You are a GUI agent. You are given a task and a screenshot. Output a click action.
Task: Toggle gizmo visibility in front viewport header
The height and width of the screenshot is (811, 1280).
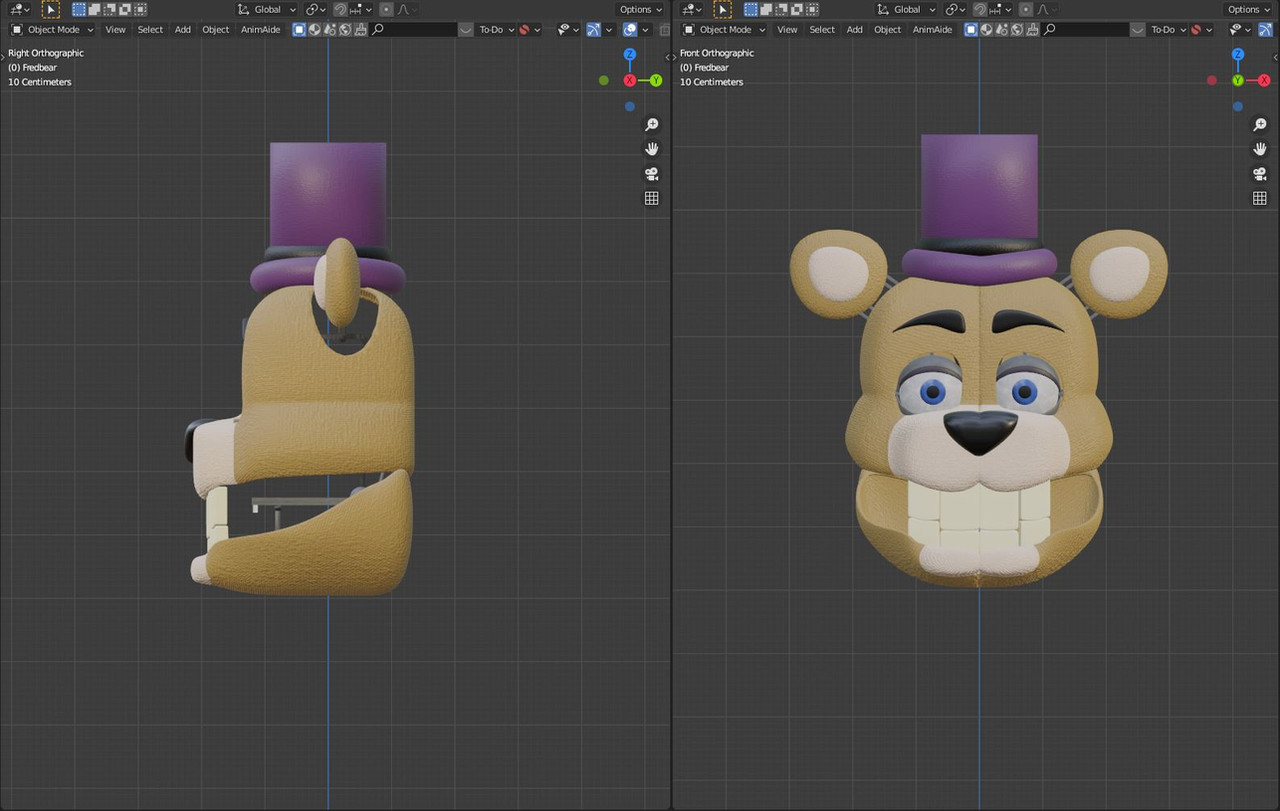pyautogui.click(x=1266, y=29)
